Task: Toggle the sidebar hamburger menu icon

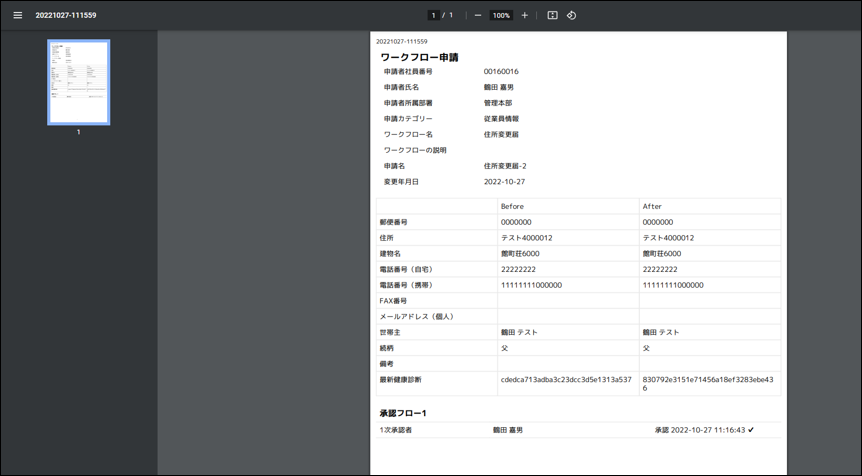Action: pyautogui.click(x=18, y=15)
